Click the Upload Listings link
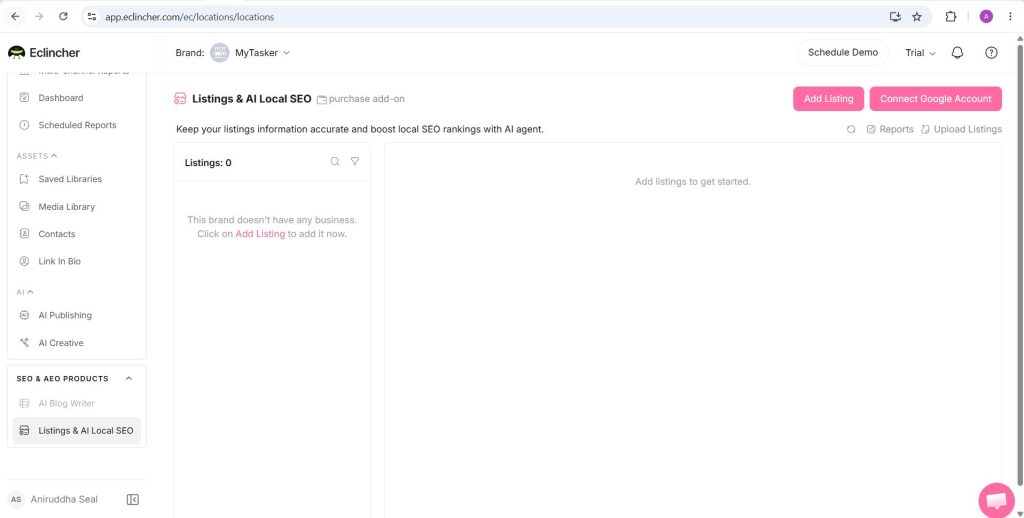This screenshot has width=1024, height=518. (x=961, y=129)
